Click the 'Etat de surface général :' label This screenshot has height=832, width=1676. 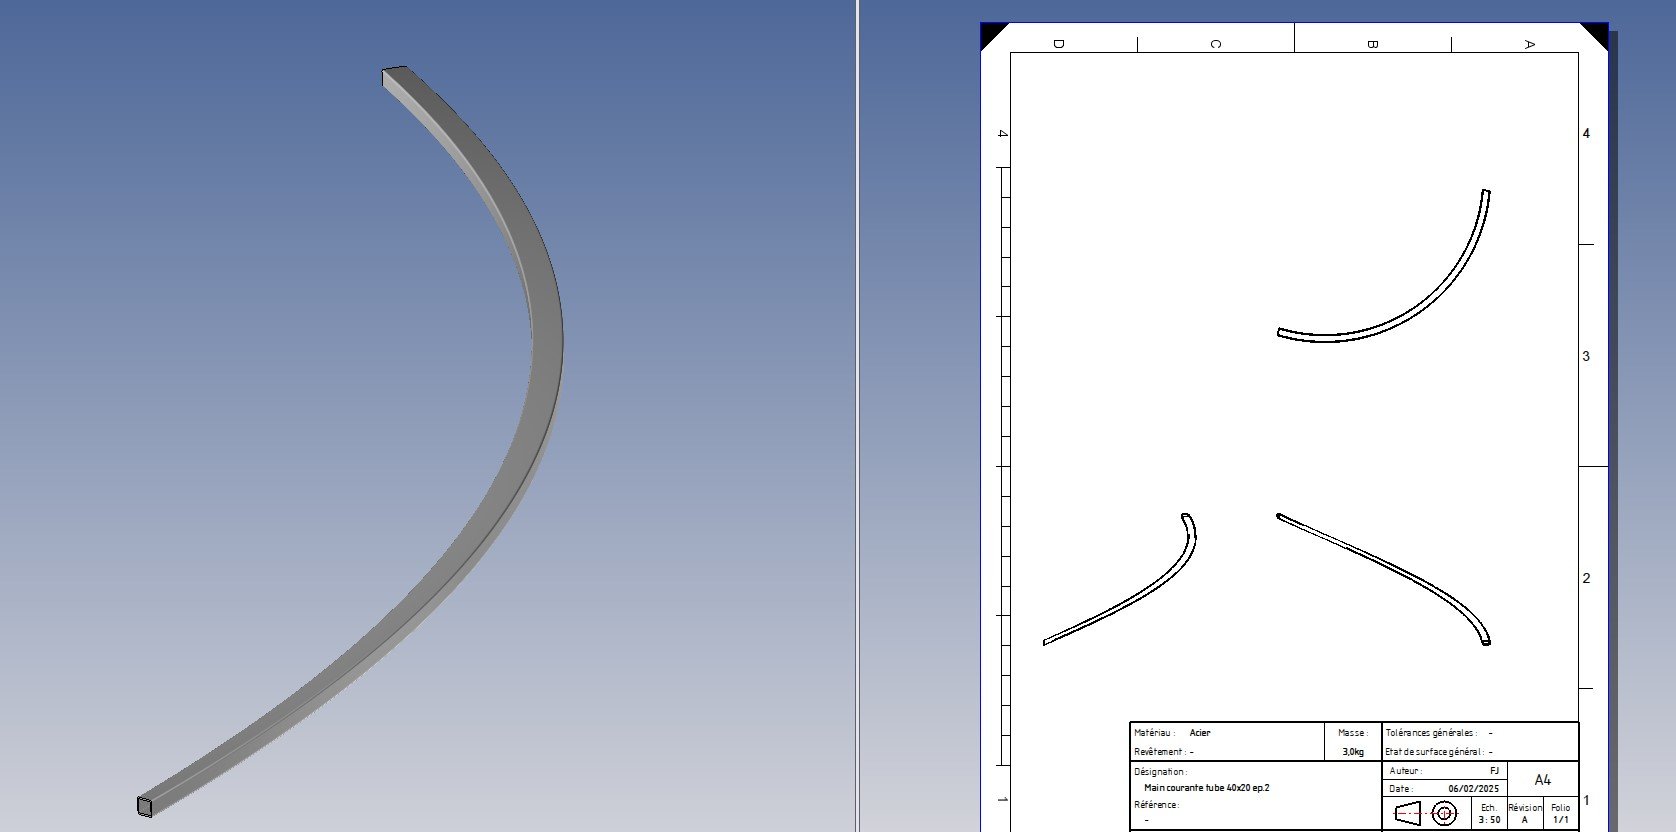(x=1435, y=752)
